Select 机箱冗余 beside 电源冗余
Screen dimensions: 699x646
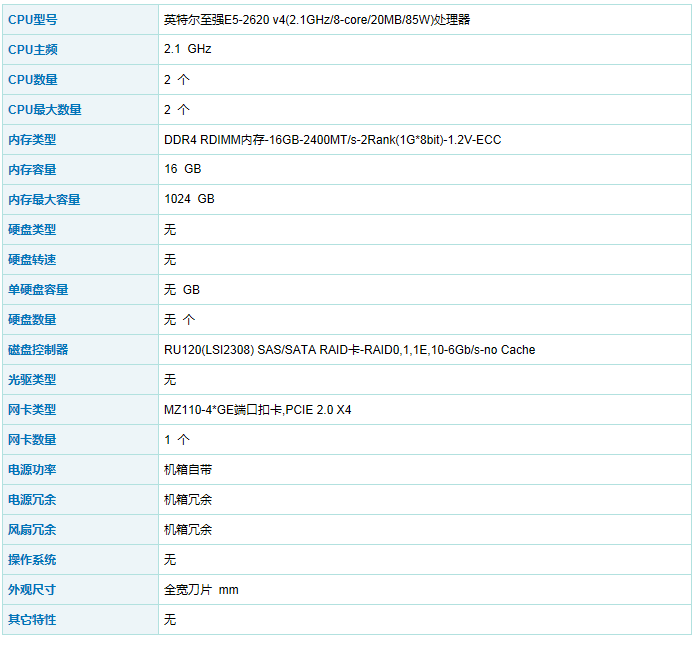[188, 499]
